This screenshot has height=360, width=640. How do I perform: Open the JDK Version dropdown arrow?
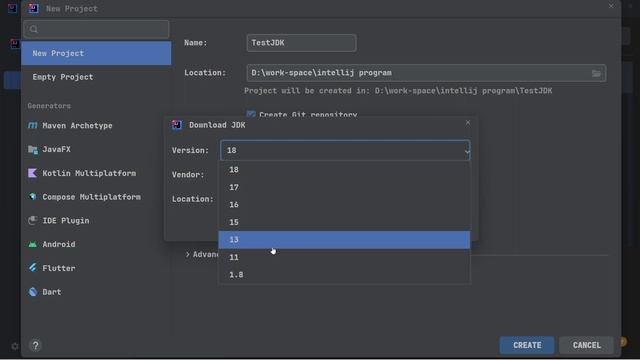(467, 151)
